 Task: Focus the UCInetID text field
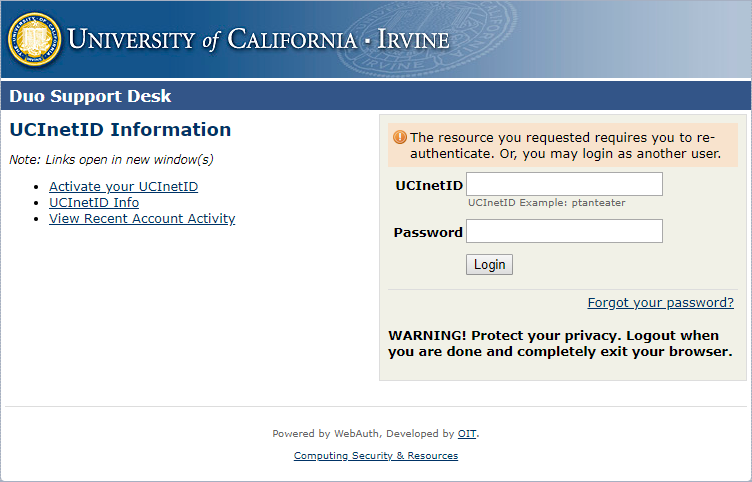pos(564,184)
